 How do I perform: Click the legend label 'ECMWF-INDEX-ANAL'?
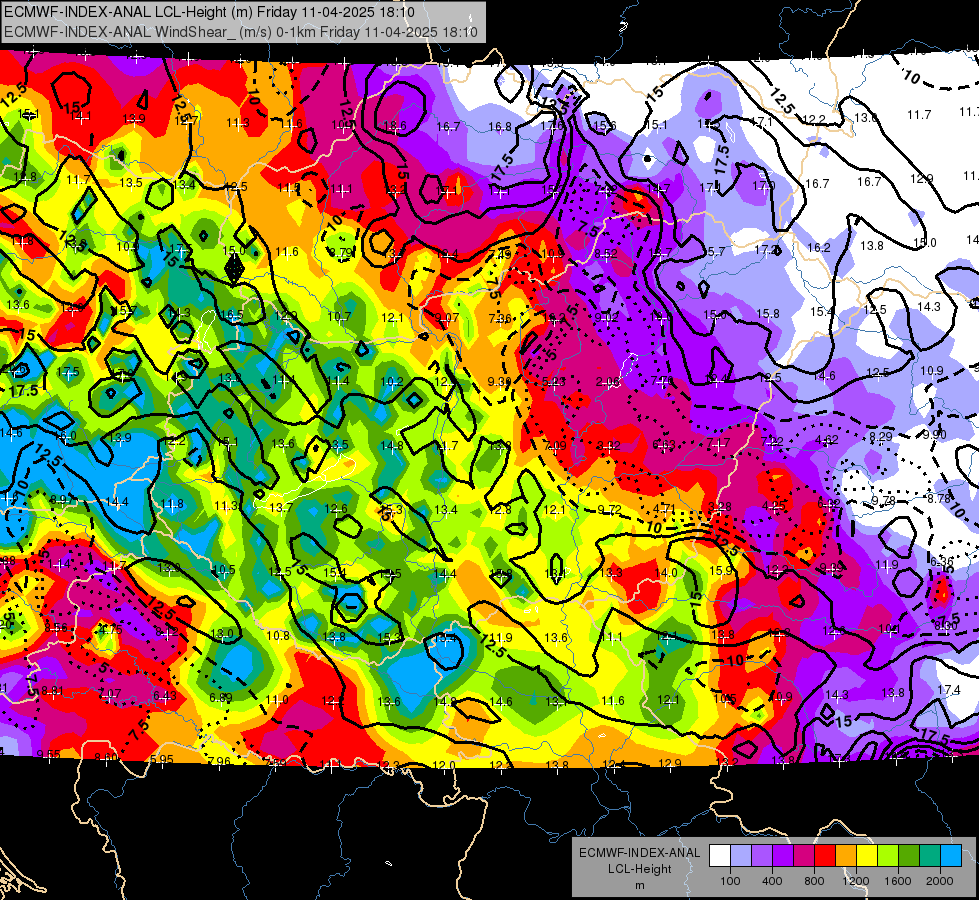[639, 853]
